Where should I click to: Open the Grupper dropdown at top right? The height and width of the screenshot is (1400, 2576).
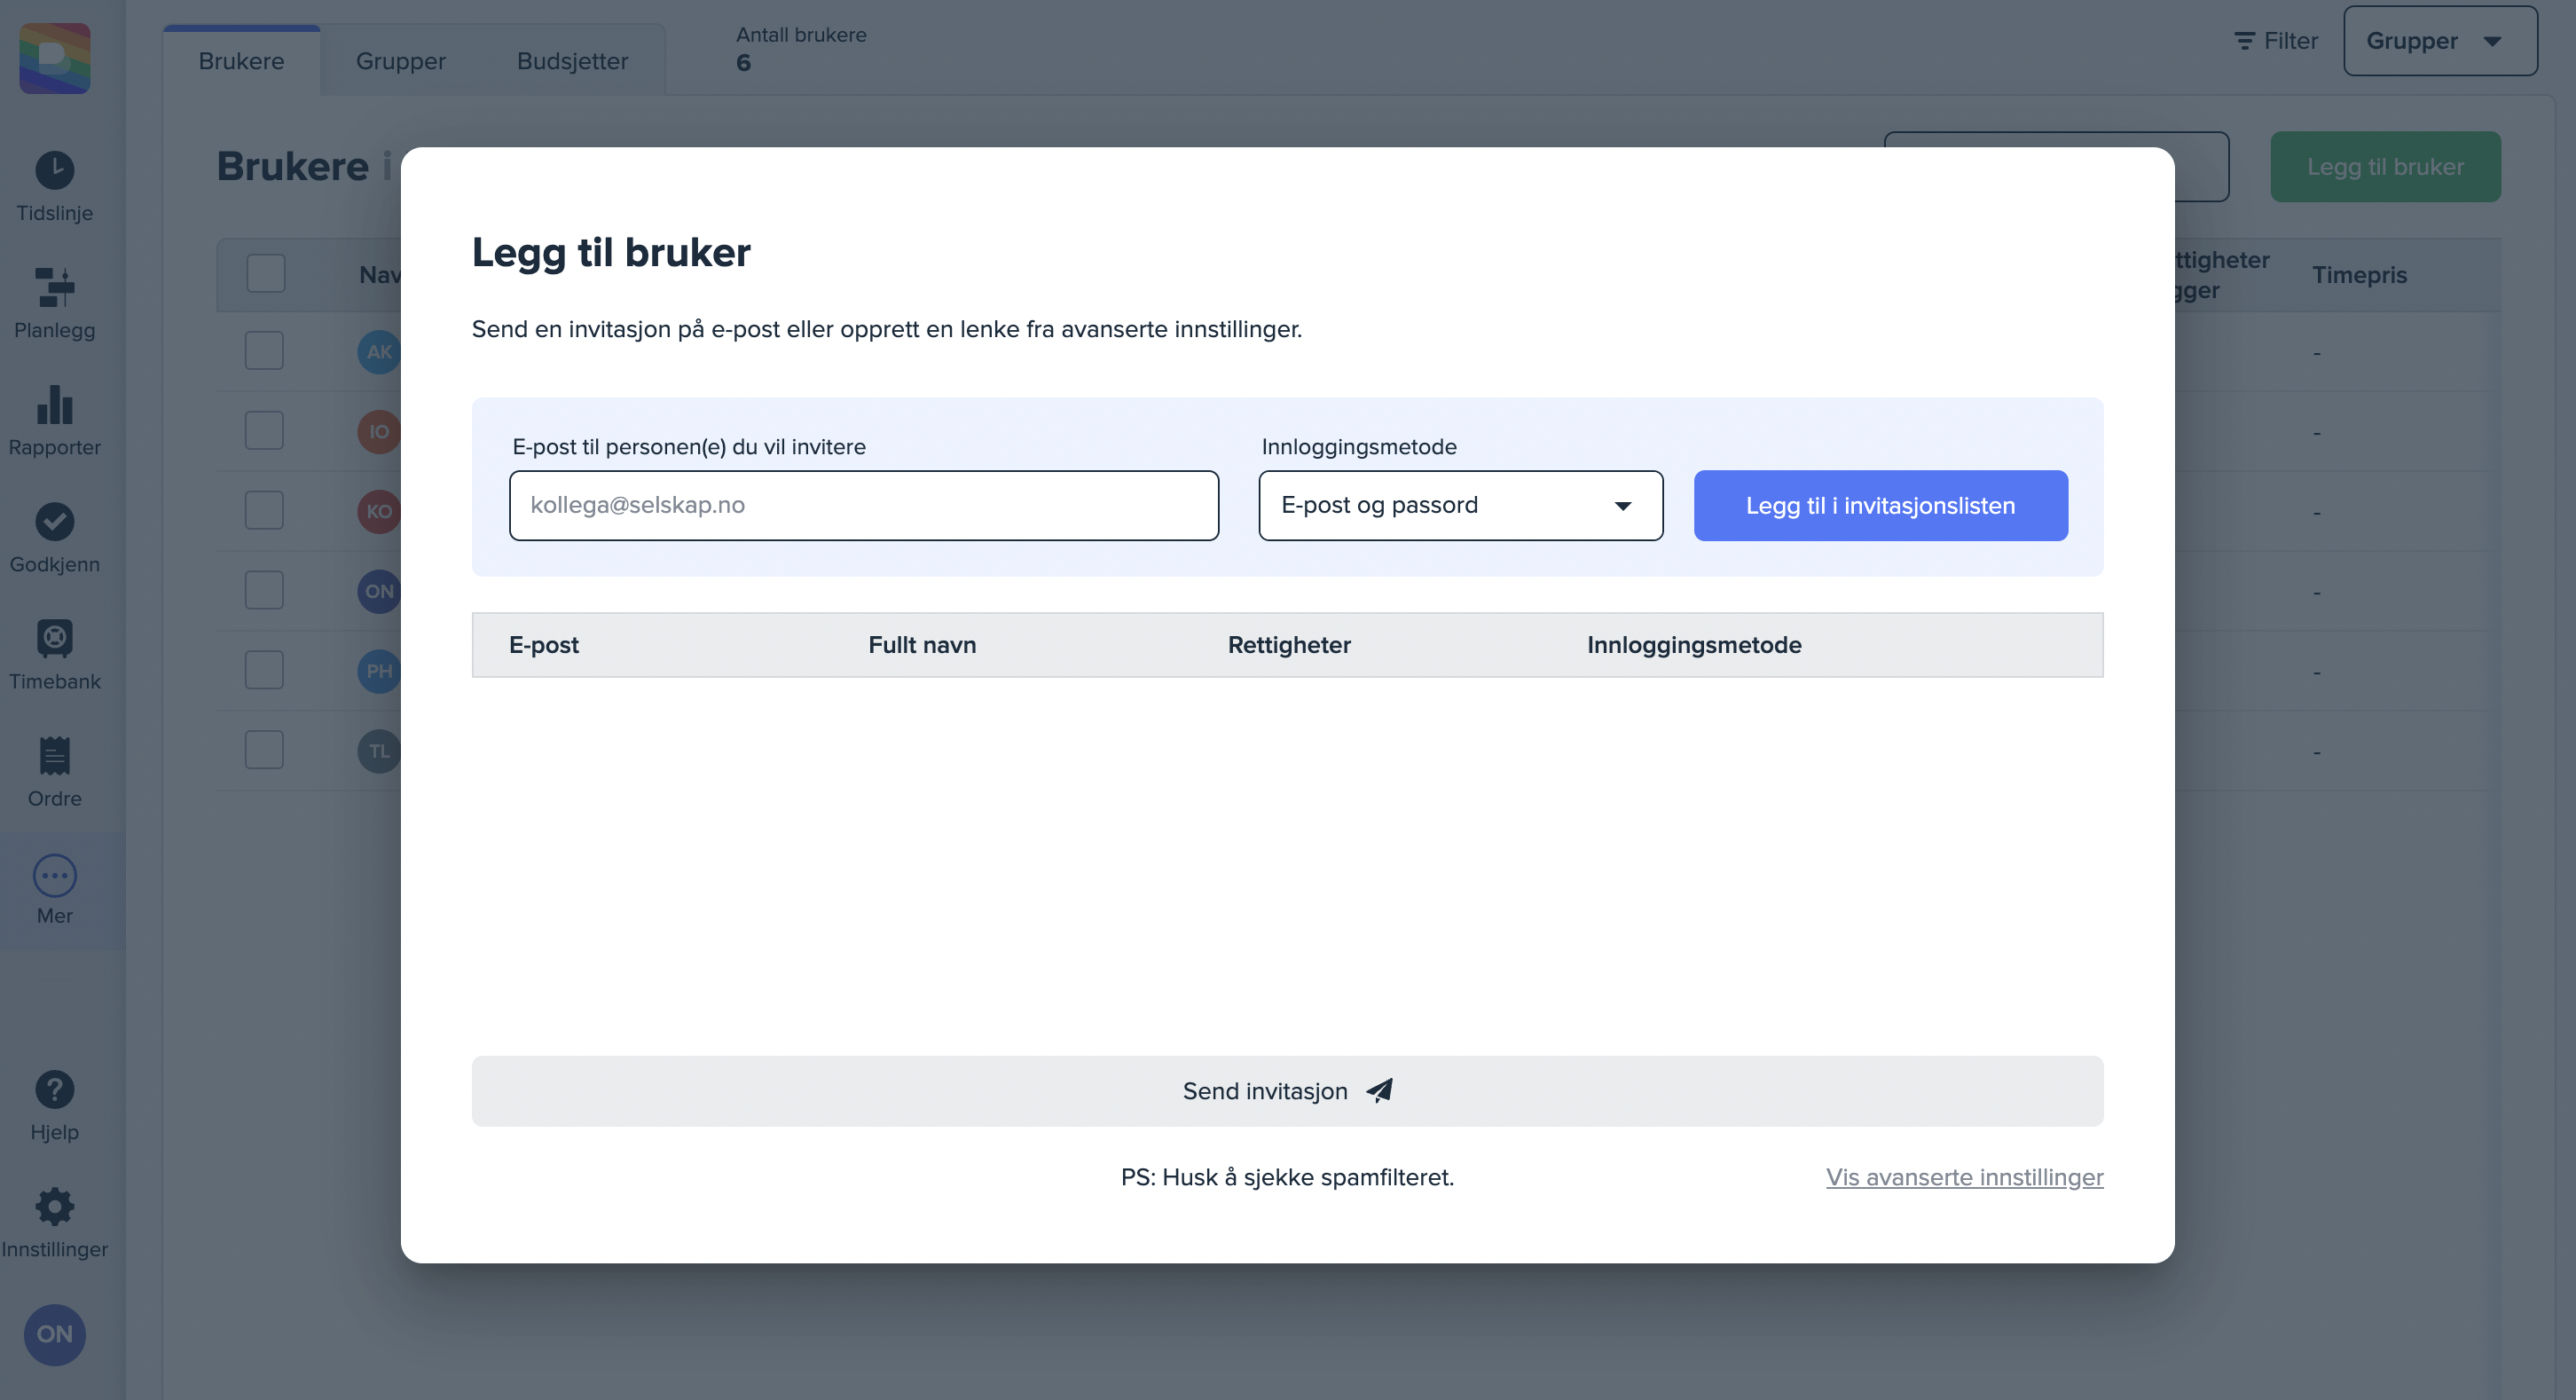(x=2439, y=41)
